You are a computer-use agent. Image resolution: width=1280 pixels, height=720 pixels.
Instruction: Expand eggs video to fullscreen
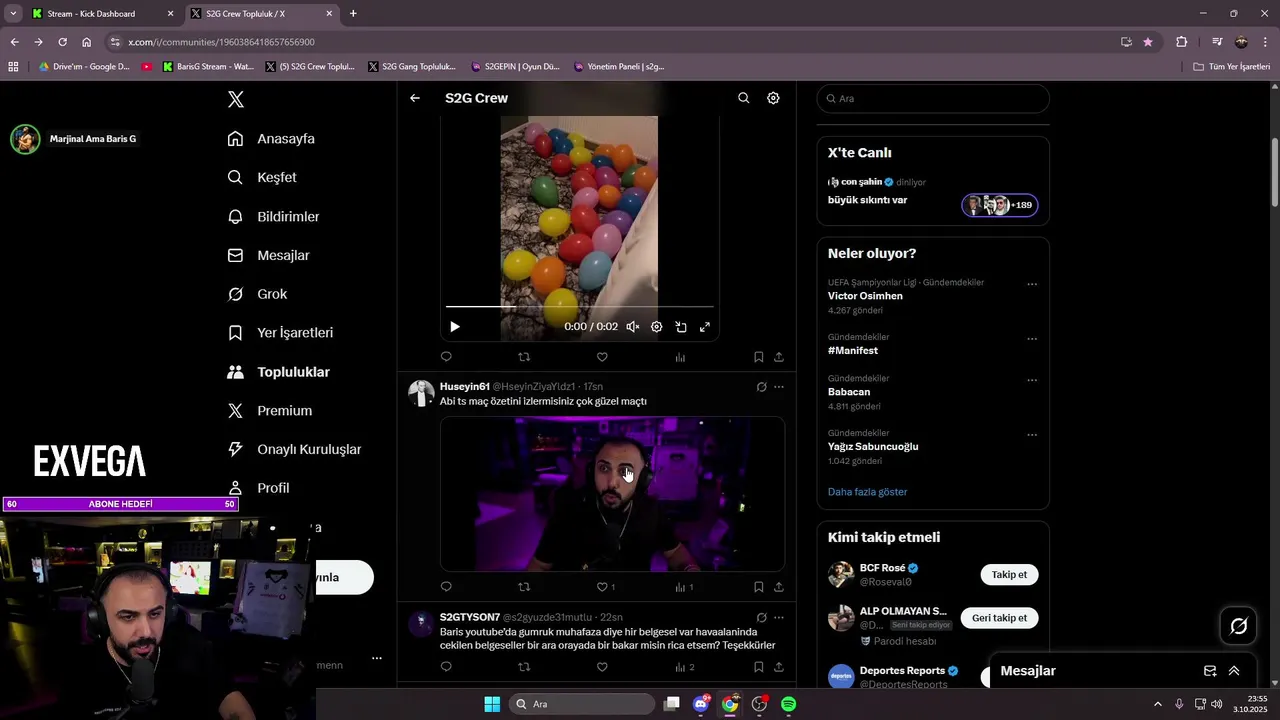click(x=705, y=327)
